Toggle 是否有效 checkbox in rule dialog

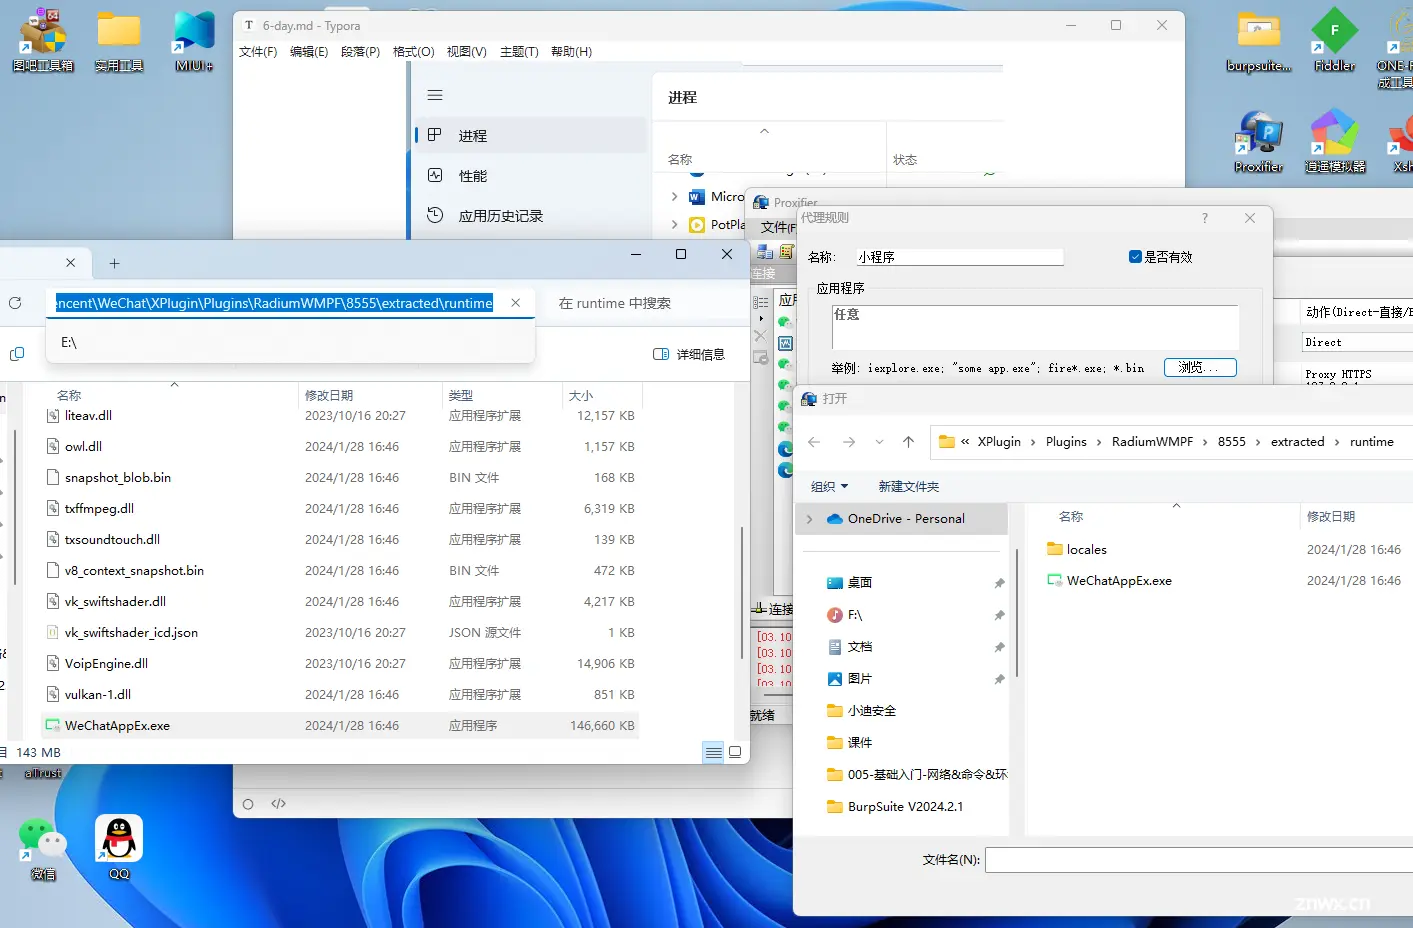pos(1135,257)
